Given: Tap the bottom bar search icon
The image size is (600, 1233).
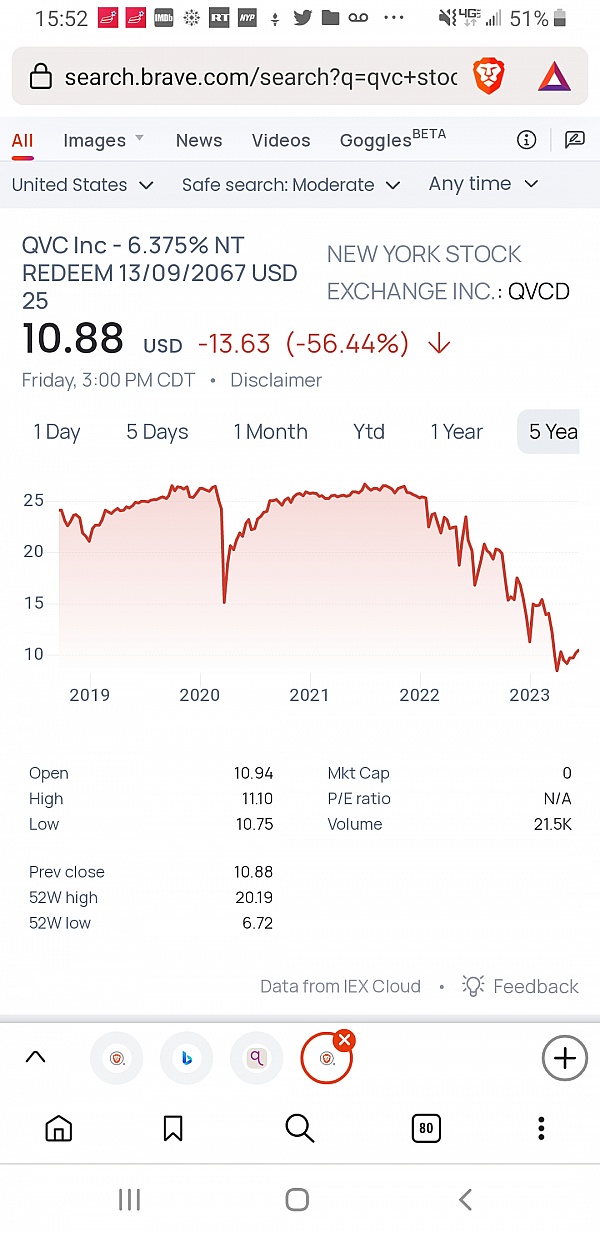Looking at the screenshot, I should tap(300, 1129).
